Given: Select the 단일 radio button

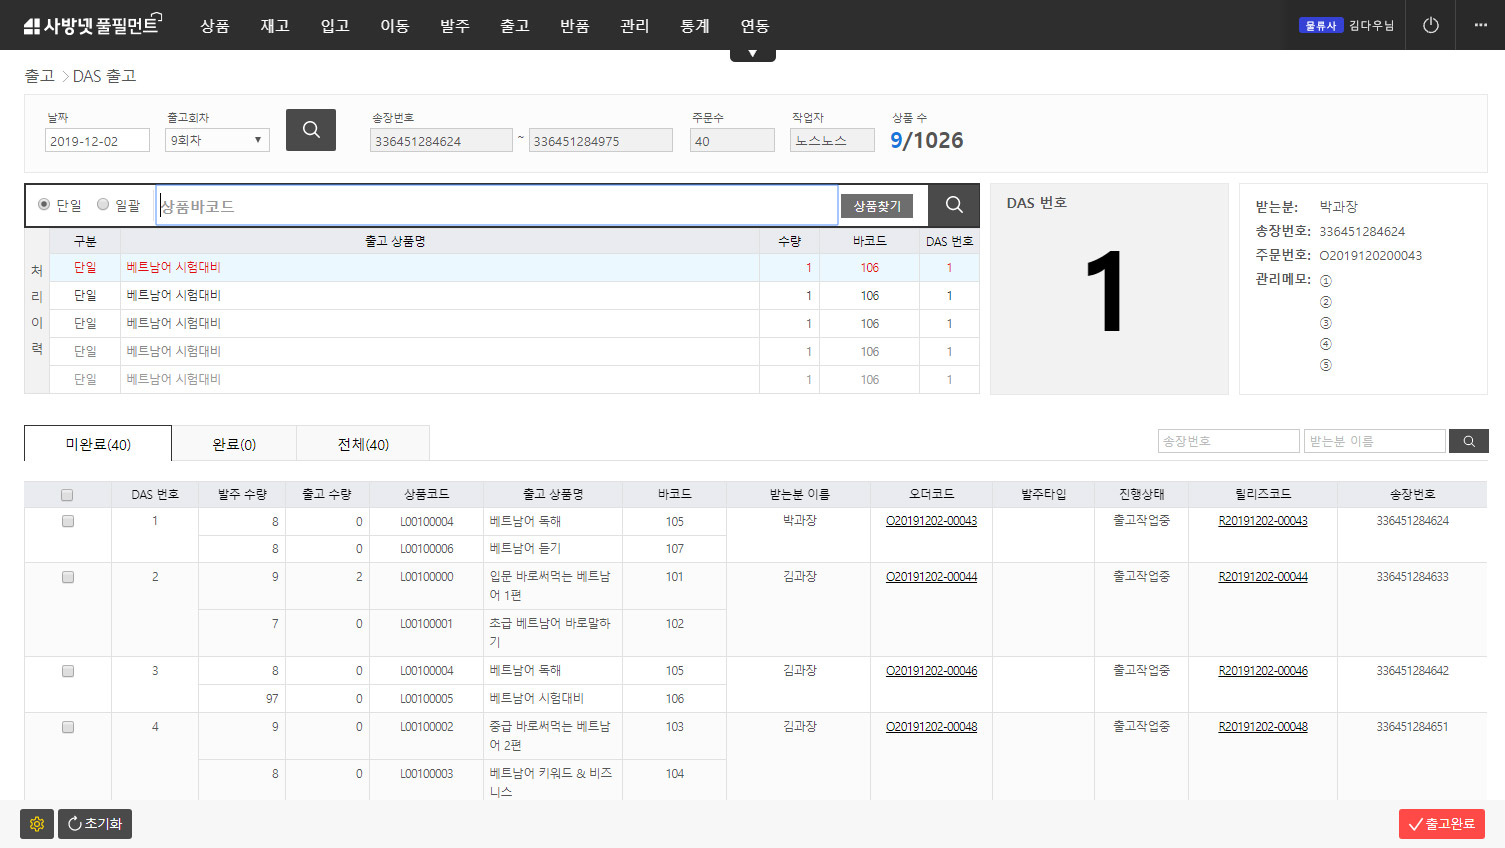Looking at the screenshot, I should pyautogui.click(x=44, y=205).
